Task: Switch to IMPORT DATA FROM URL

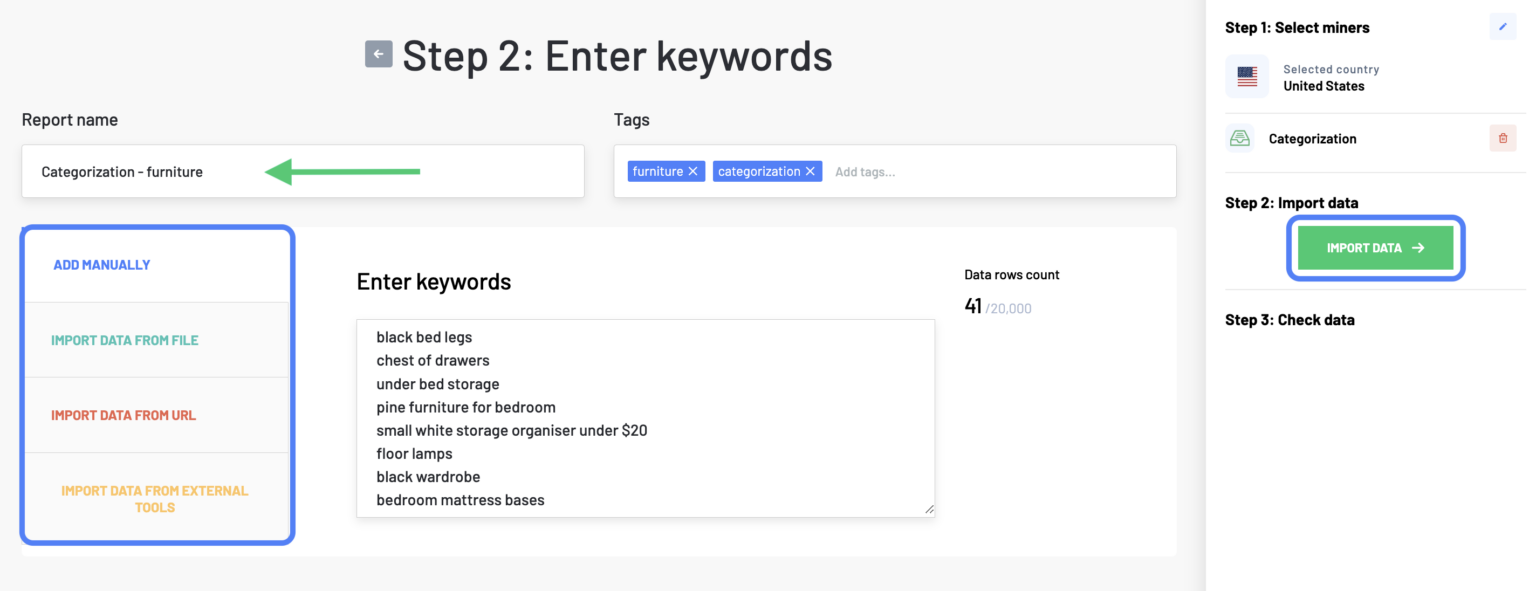Action: 124,414
